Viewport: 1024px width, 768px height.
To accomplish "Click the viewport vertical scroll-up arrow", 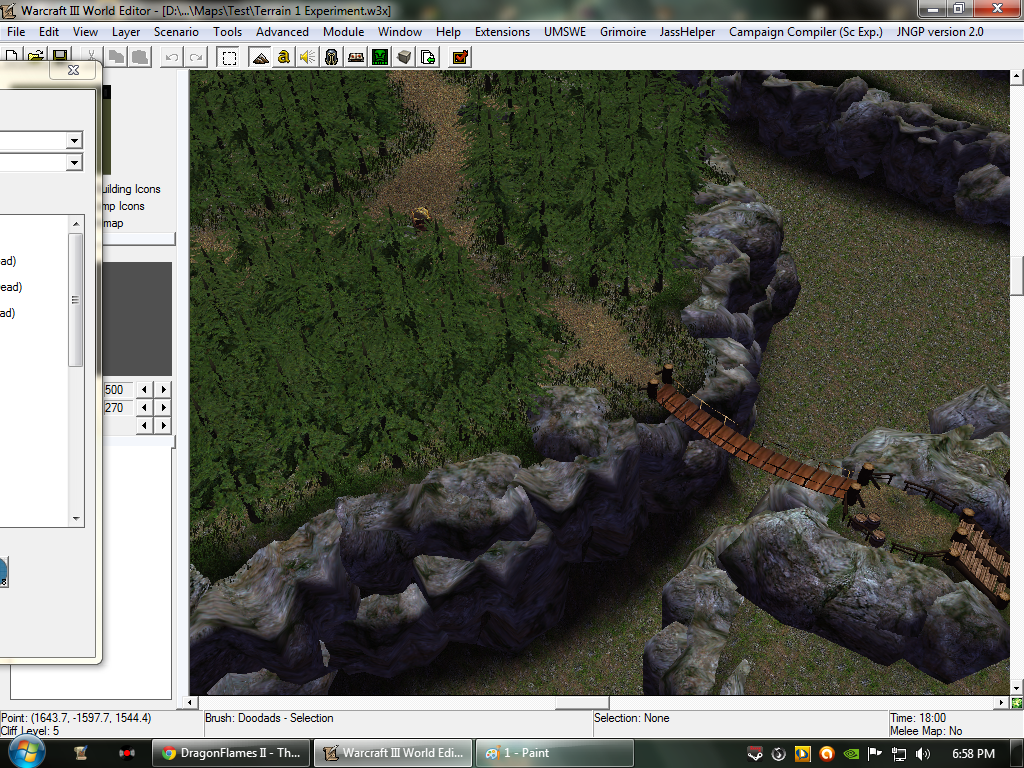I will [x=1017, y=76].
